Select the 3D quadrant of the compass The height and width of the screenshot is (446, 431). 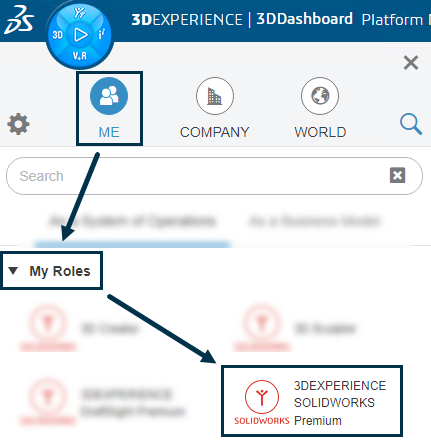(57, 35)
